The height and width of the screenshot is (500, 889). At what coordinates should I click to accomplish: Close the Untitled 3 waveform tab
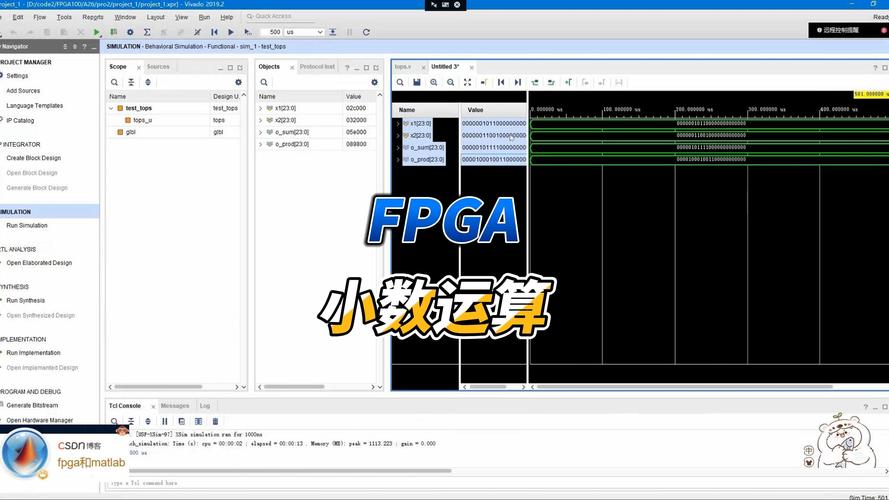[472, 67]
